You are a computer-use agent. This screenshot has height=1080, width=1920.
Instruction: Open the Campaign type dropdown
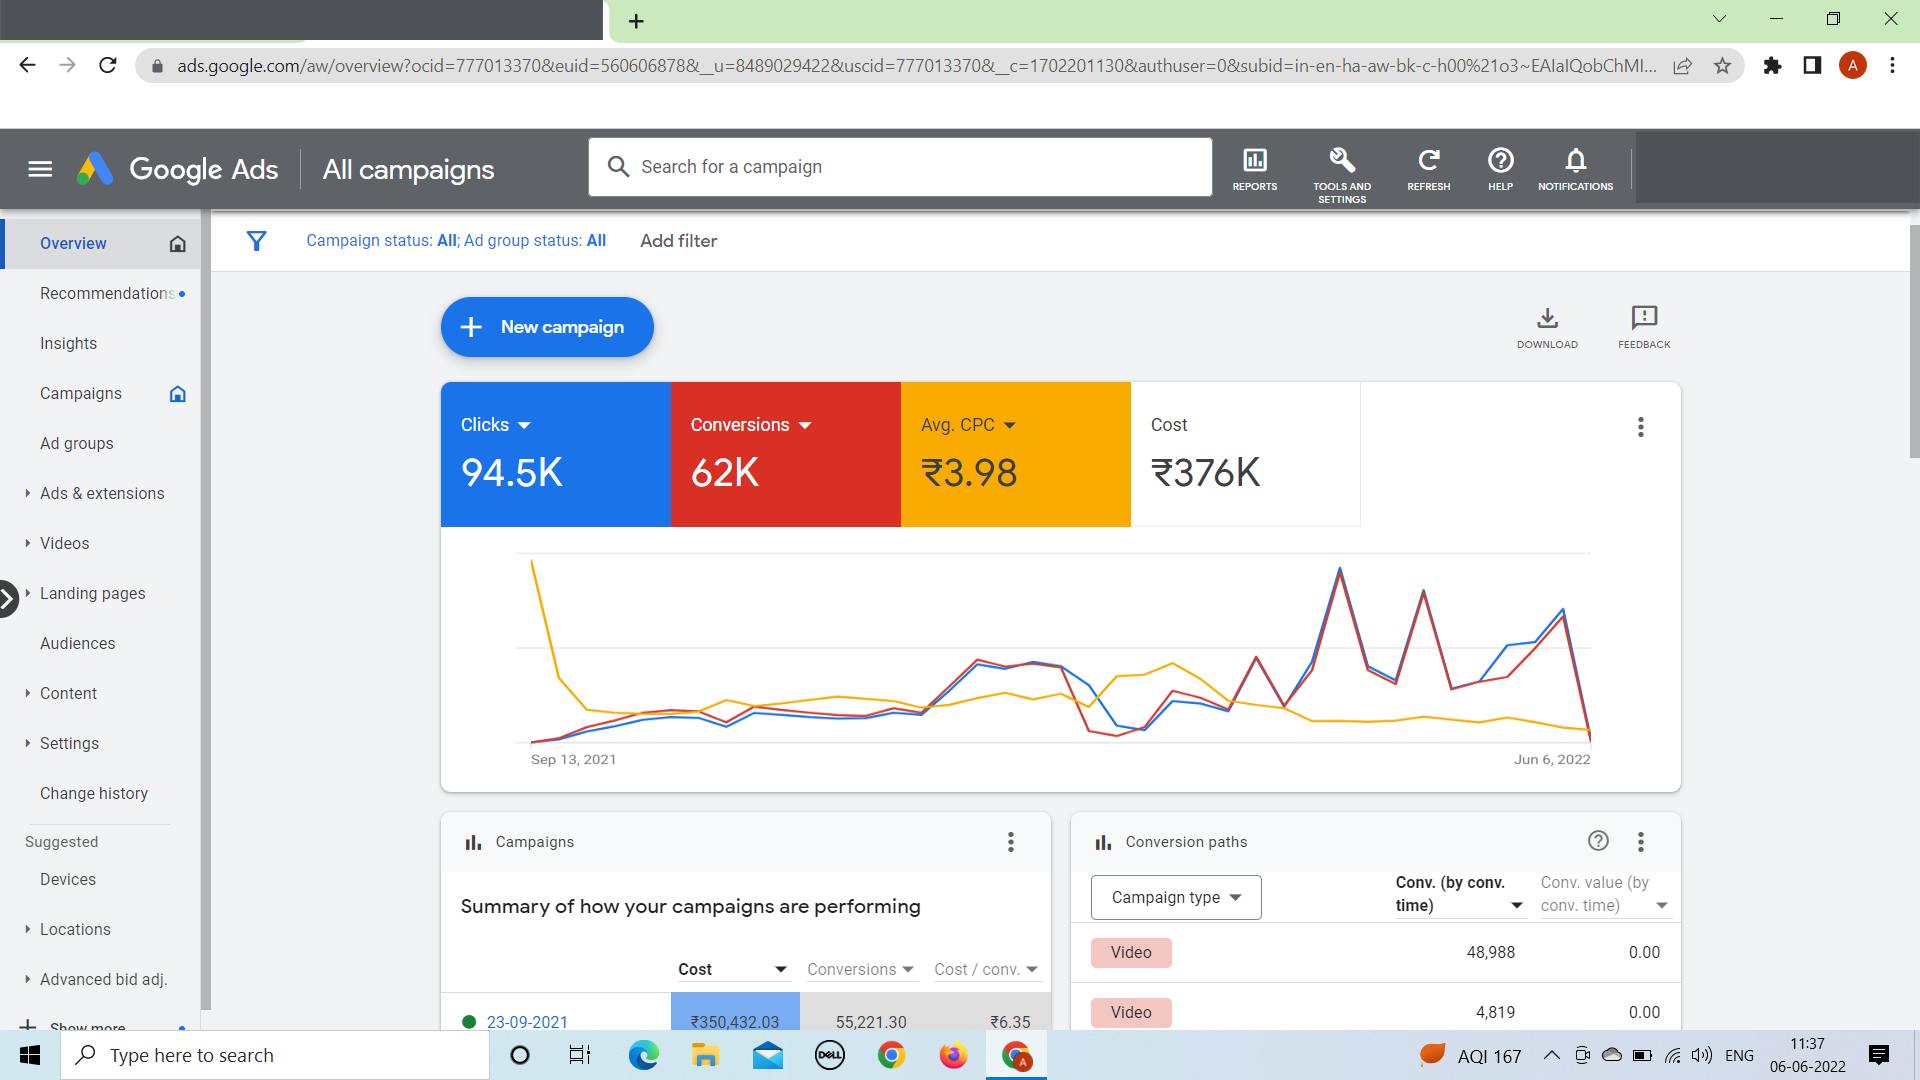click(1175, 897)
